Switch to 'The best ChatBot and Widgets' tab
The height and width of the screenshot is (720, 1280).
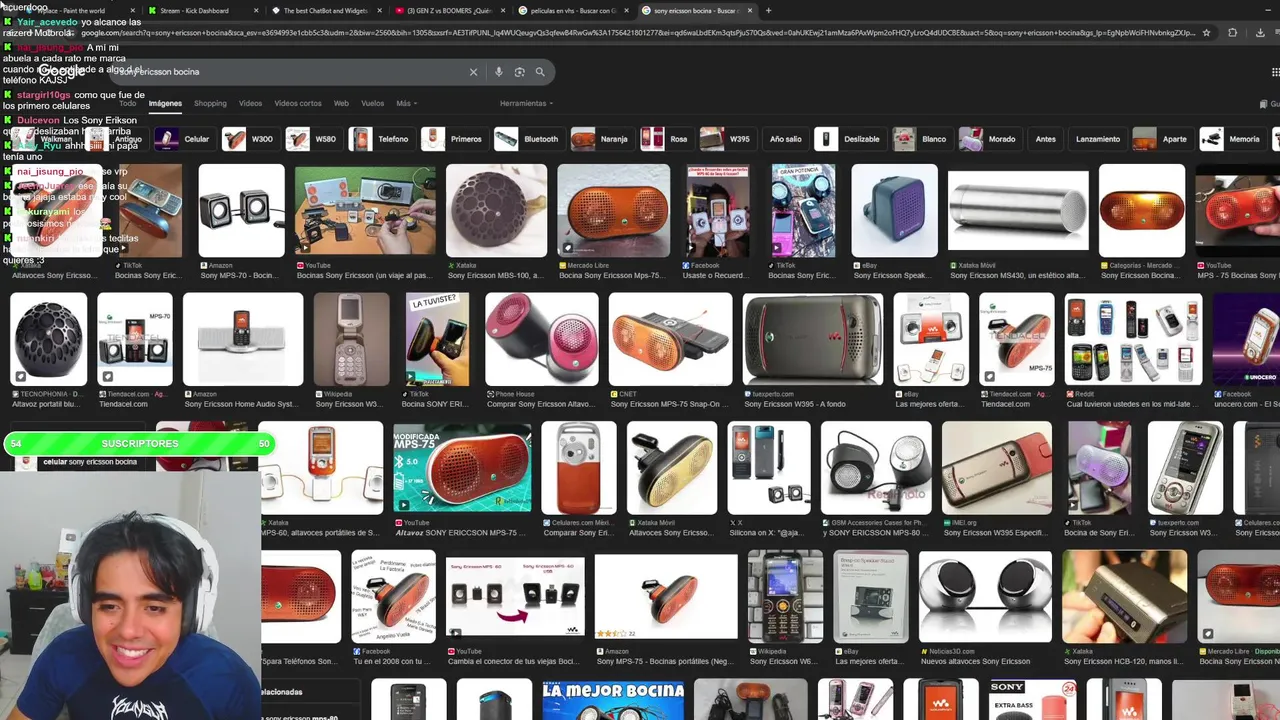click(x=325, y=11)
